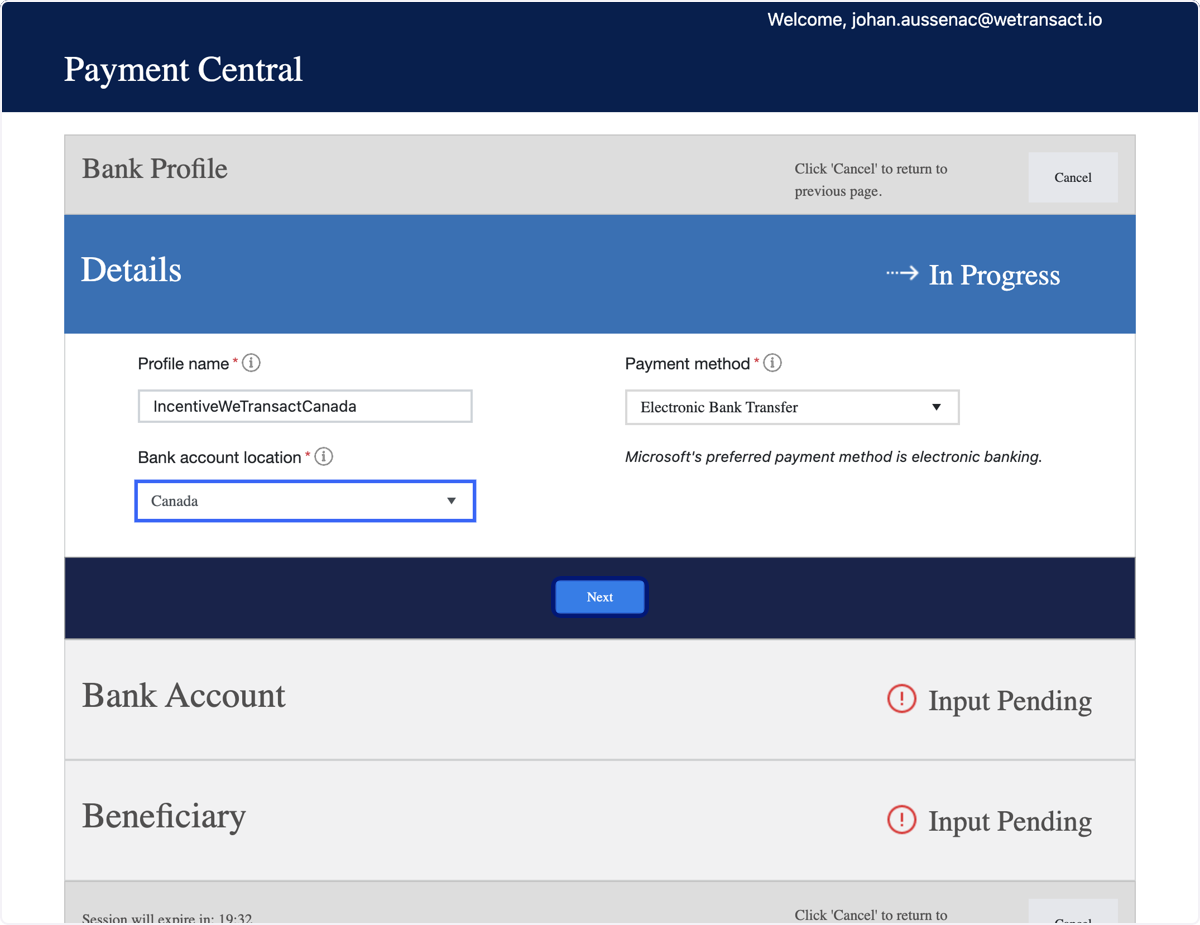Click the Beneficiary warning exclamation icon
This screenshot has height=925, width=1200.
click(x=901, y=820)
